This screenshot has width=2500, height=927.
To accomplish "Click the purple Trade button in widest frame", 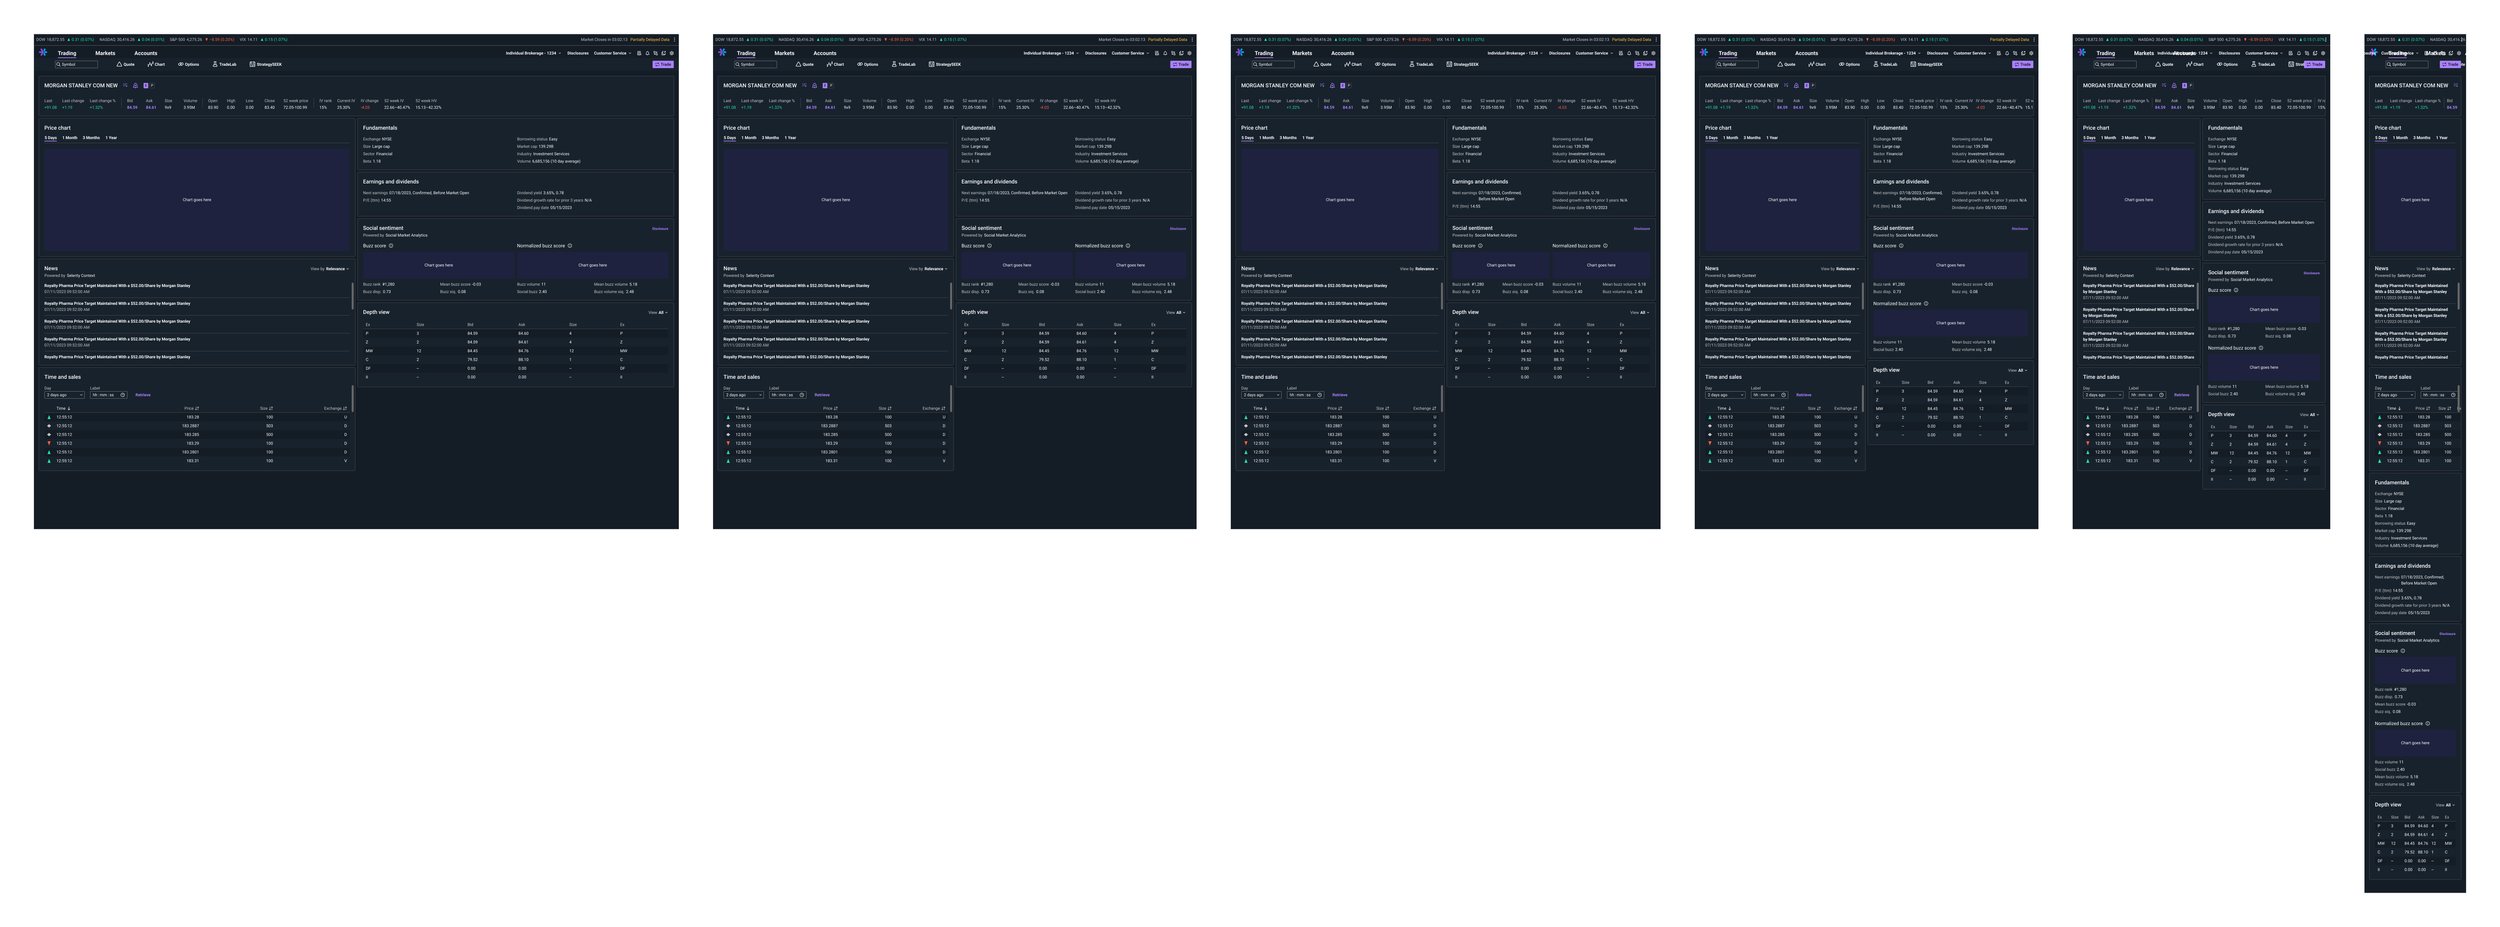I will [x=663, y=64].
